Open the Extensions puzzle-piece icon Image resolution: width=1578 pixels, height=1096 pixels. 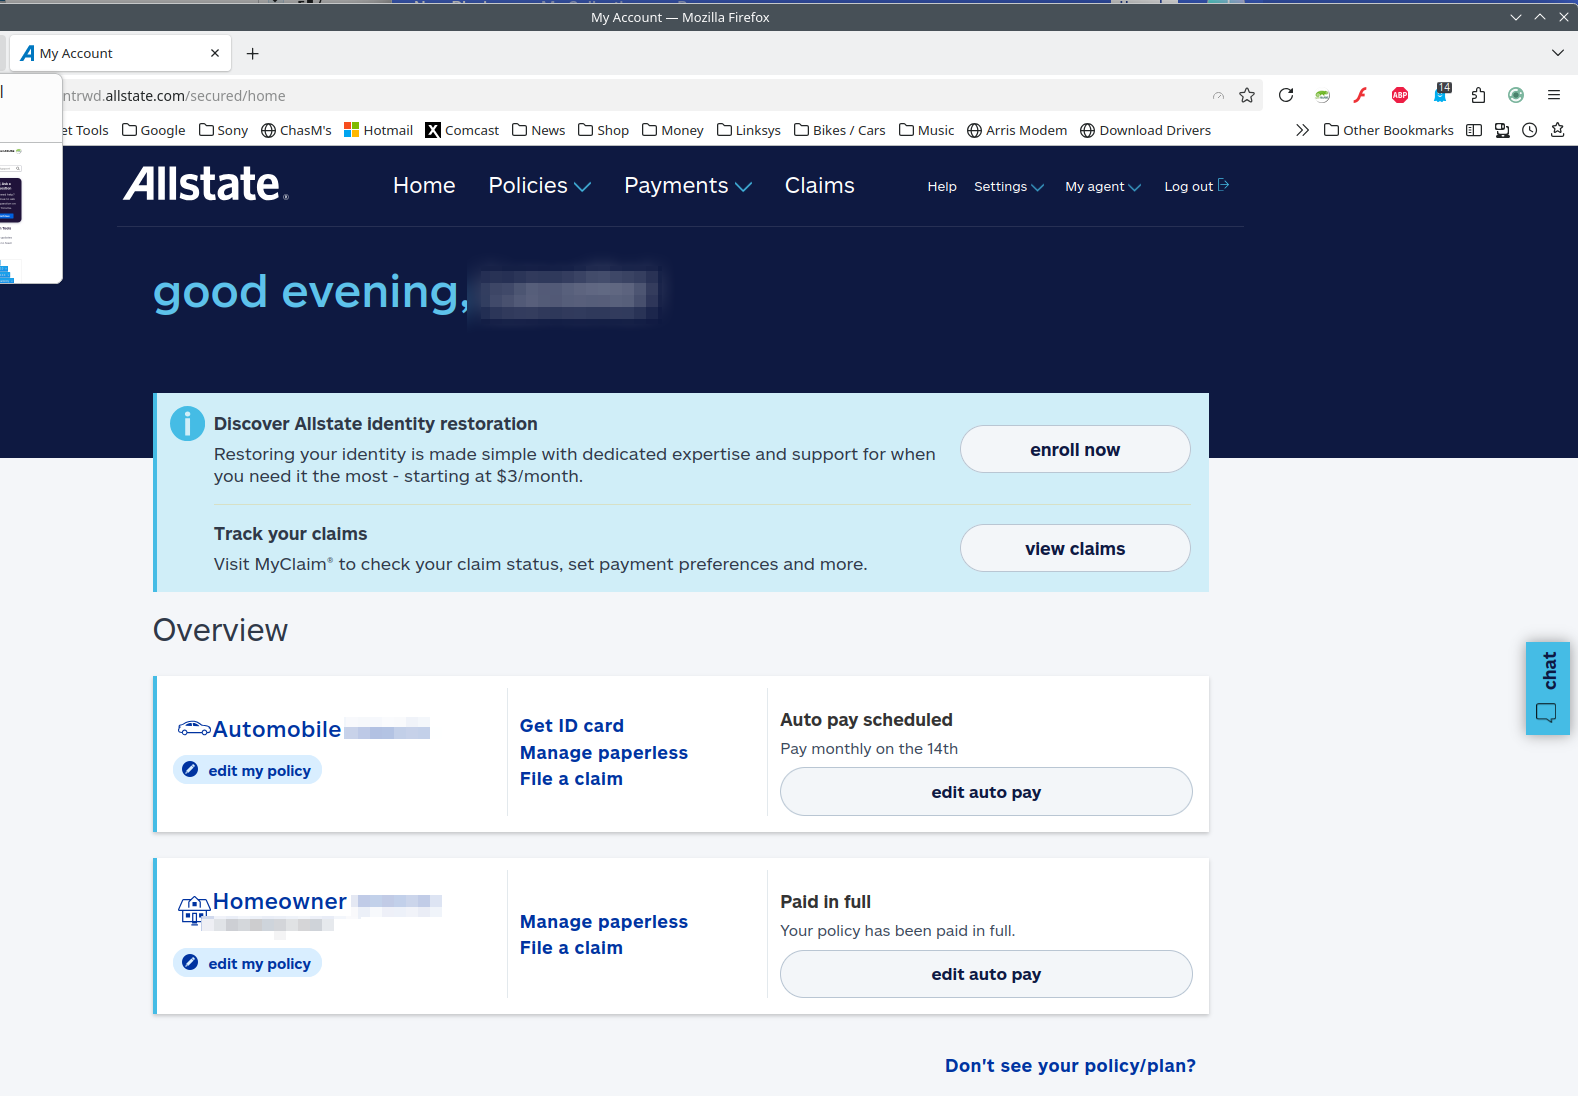click(1478, 95)
